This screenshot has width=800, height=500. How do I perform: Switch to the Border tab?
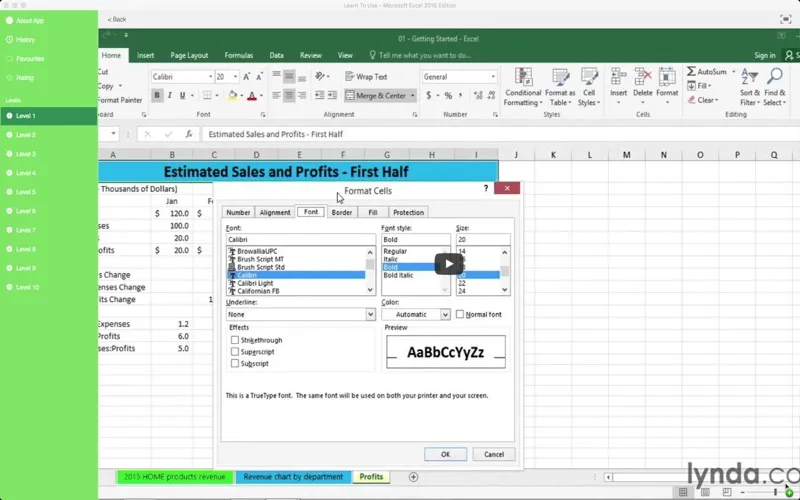[x=342, y=212]
